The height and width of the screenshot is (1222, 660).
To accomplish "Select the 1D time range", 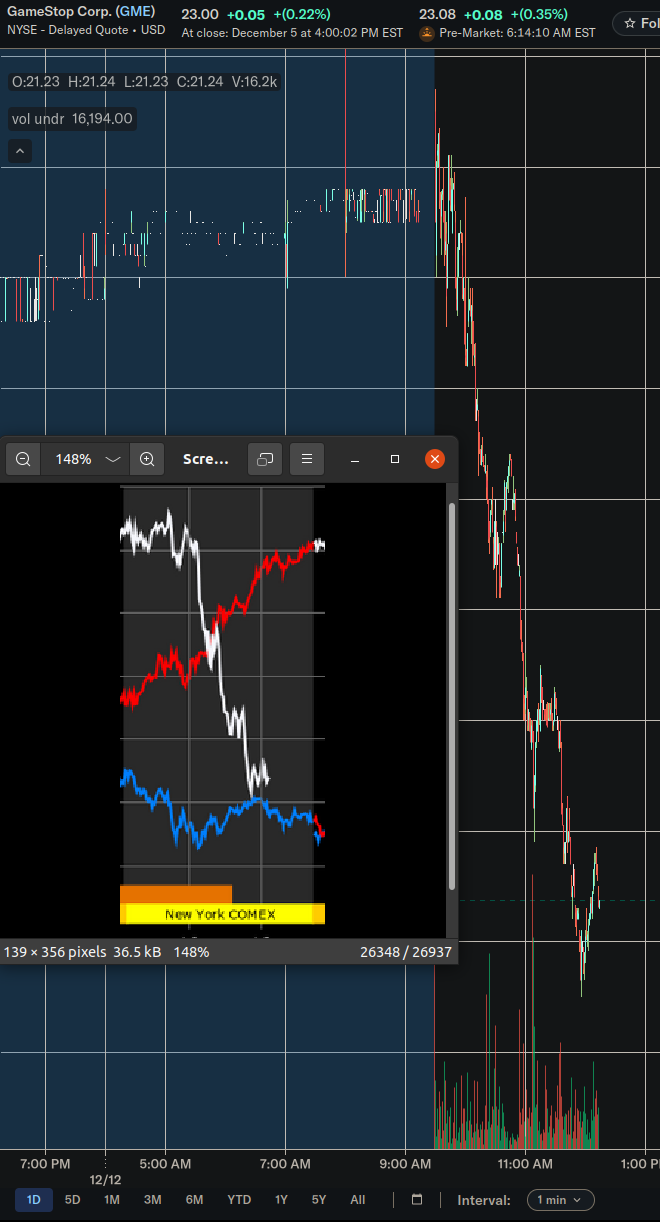I will 33,1200.
